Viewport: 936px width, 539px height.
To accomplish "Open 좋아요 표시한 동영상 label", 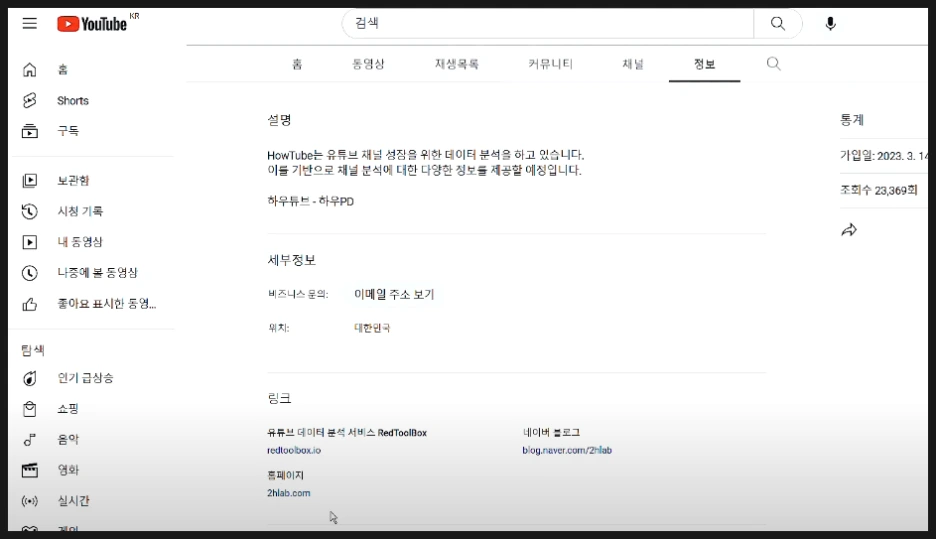I will coord(106,304).
